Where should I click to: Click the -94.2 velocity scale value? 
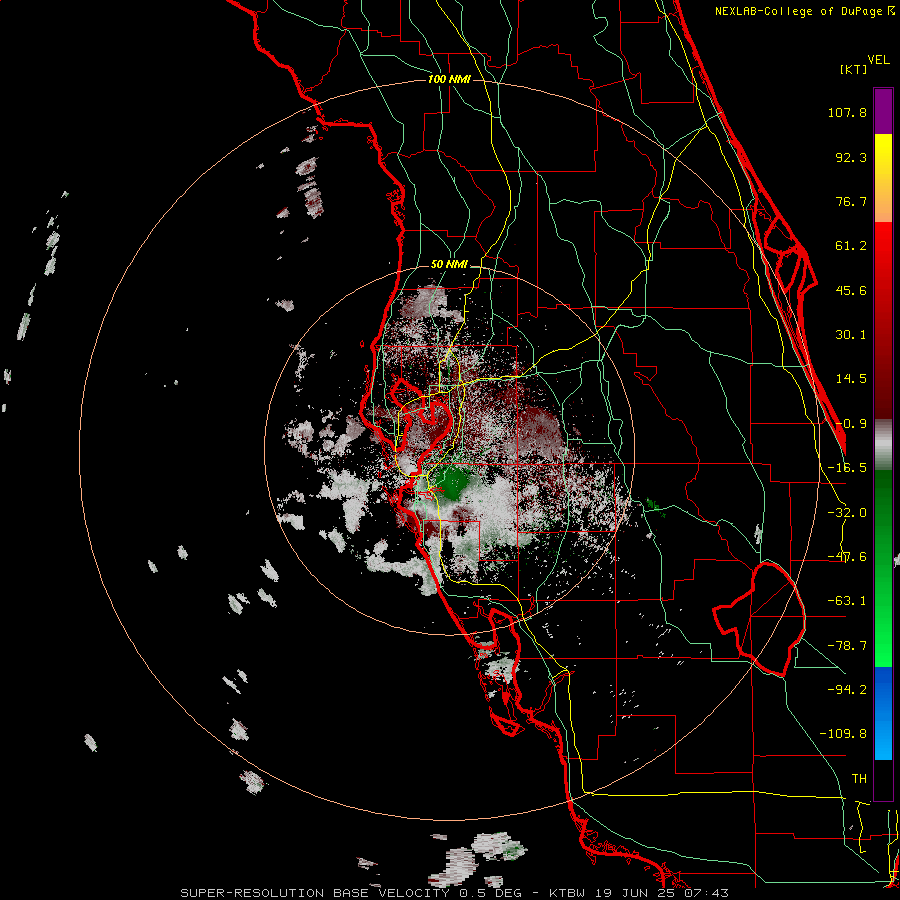tap(847, 689)
